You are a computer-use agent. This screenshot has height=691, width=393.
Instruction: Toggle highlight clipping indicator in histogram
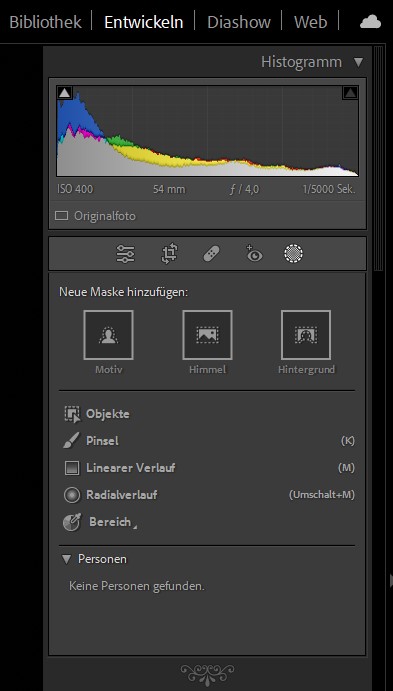350,93
